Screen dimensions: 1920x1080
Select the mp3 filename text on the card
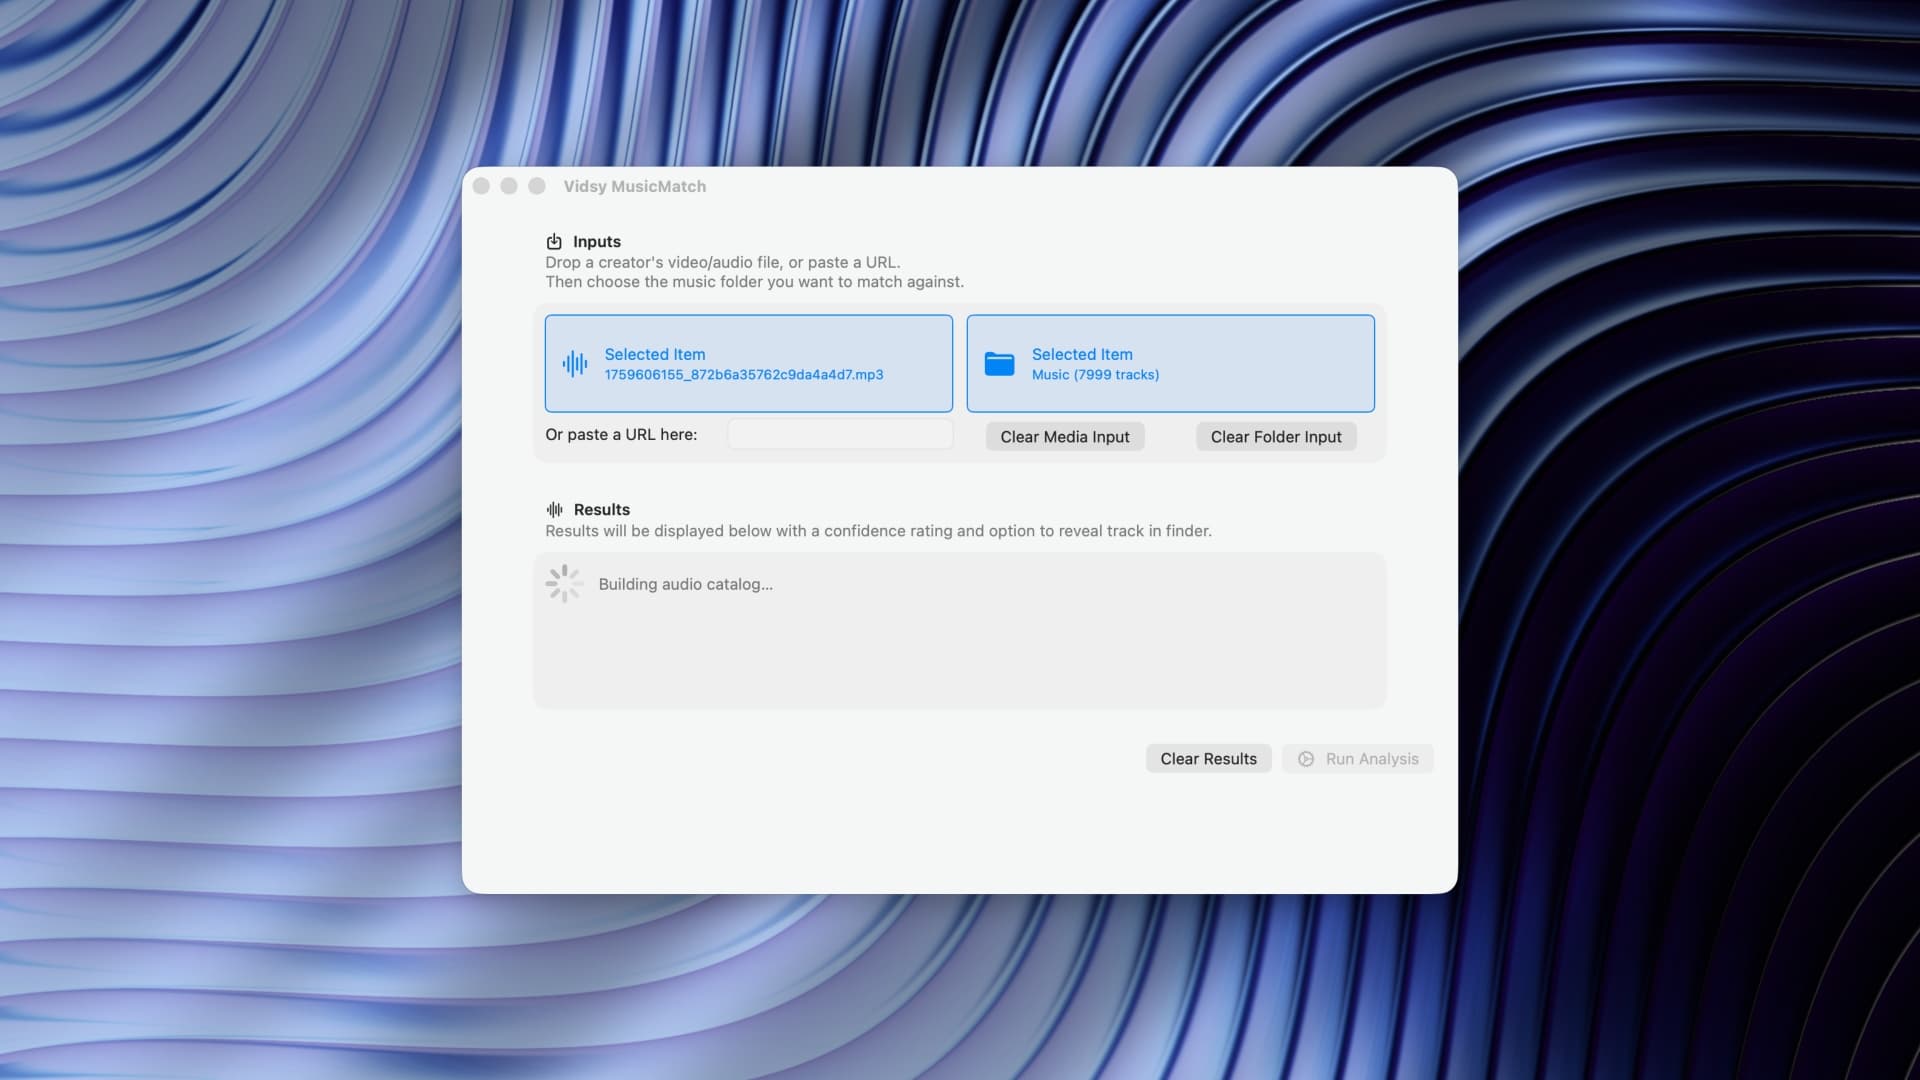(743, 374)
